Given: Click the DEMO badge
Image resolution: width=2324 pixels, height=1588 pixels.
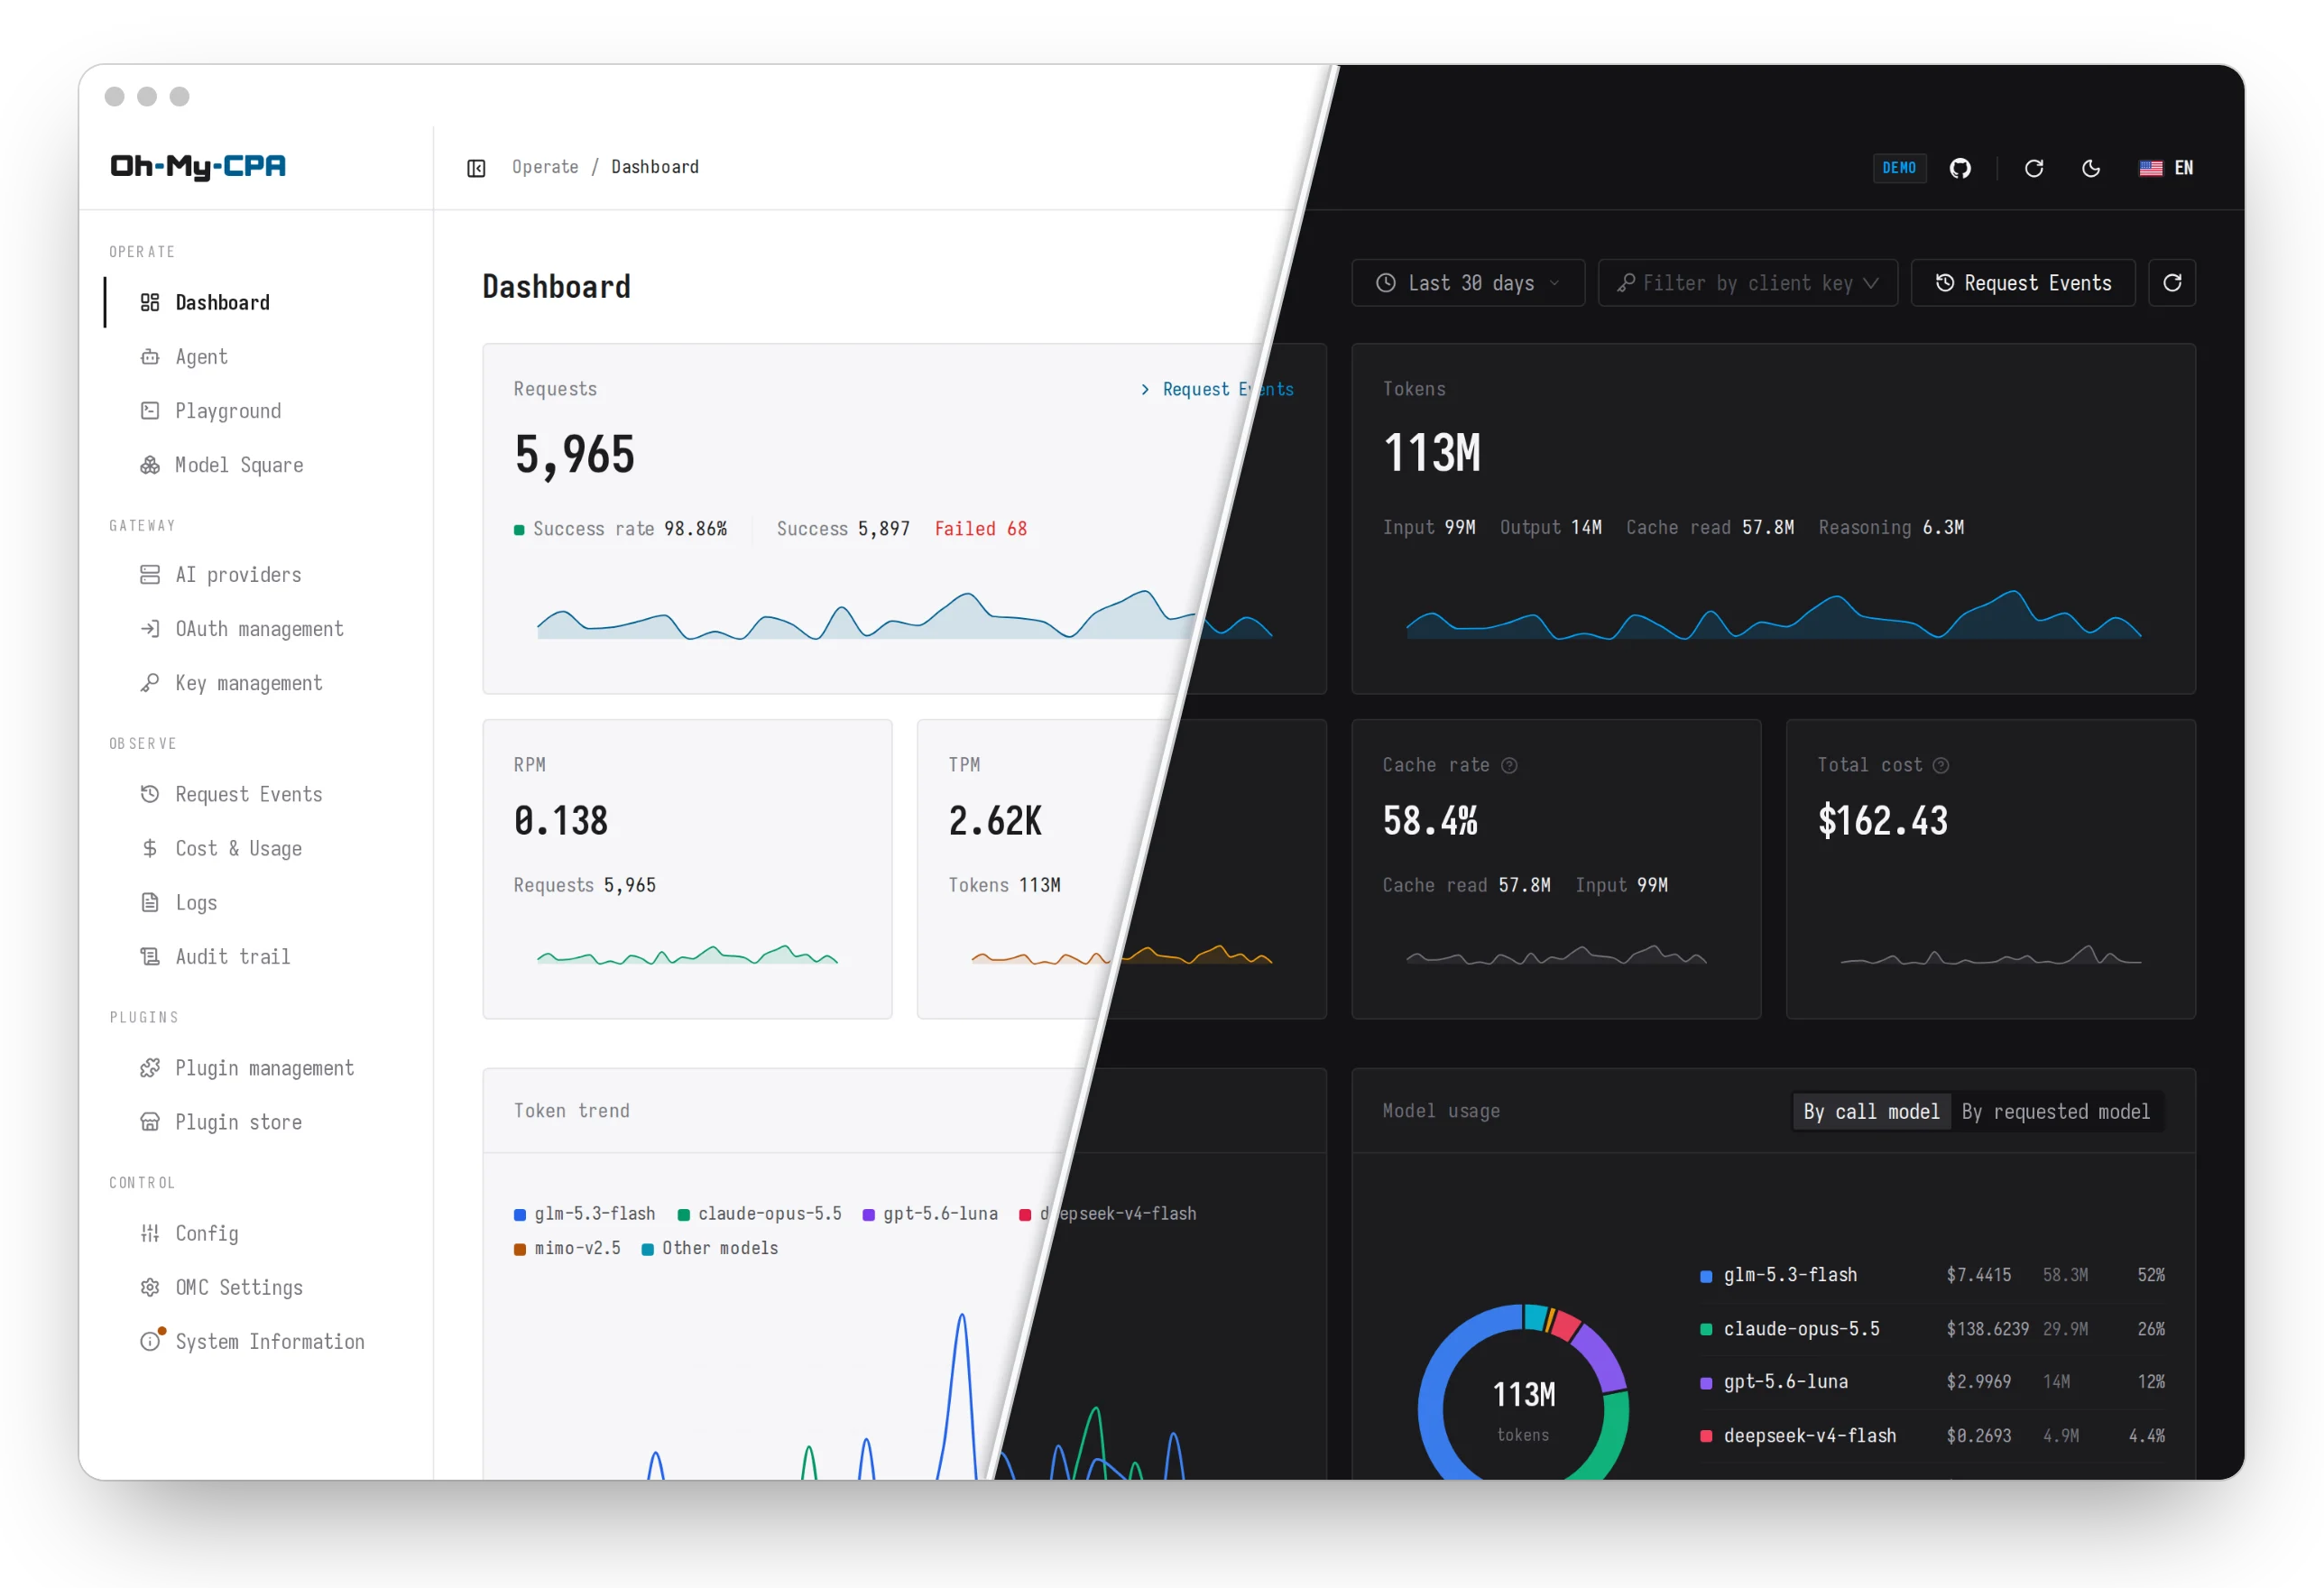Looking at the screenshot, I should coord(1899,168).
